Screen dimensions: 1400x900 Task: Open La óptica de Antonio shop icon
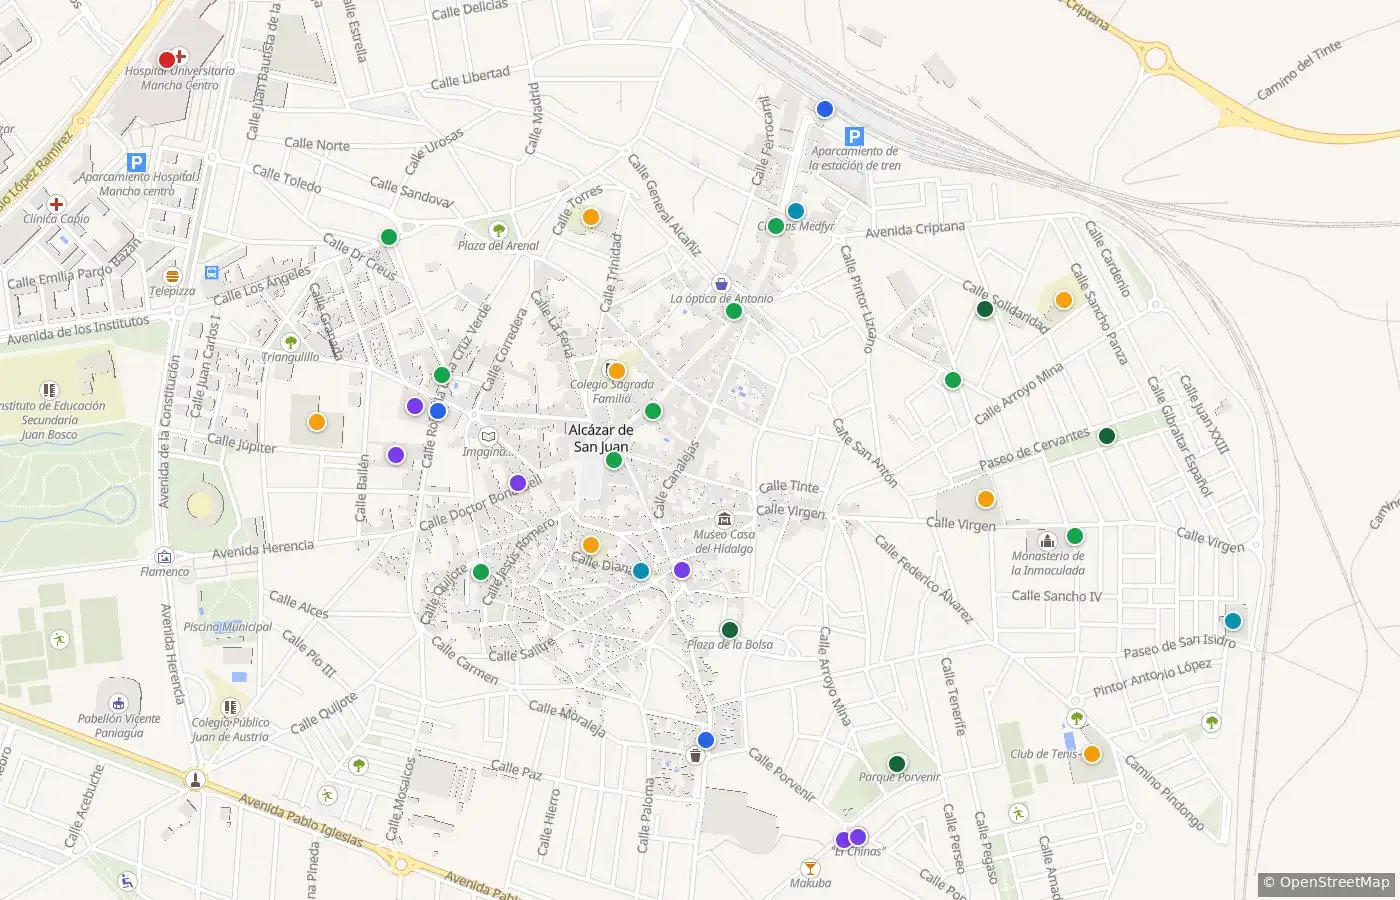721,283
